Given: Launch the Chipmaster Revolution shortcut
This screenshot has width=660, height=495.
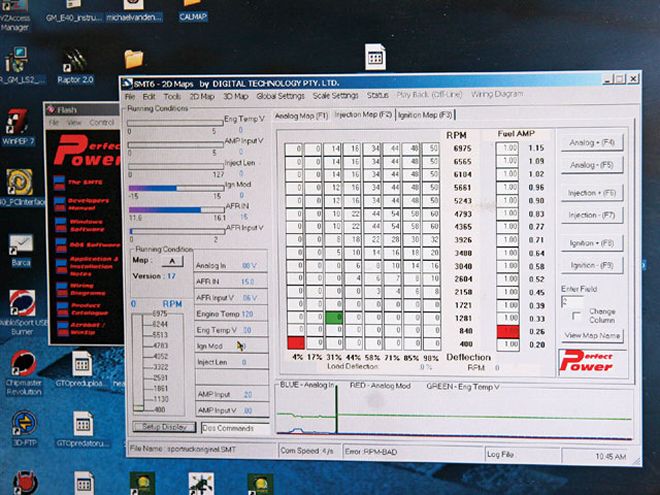Looking at the screenshot, I should pyautogui.click(x=24, y=373).
